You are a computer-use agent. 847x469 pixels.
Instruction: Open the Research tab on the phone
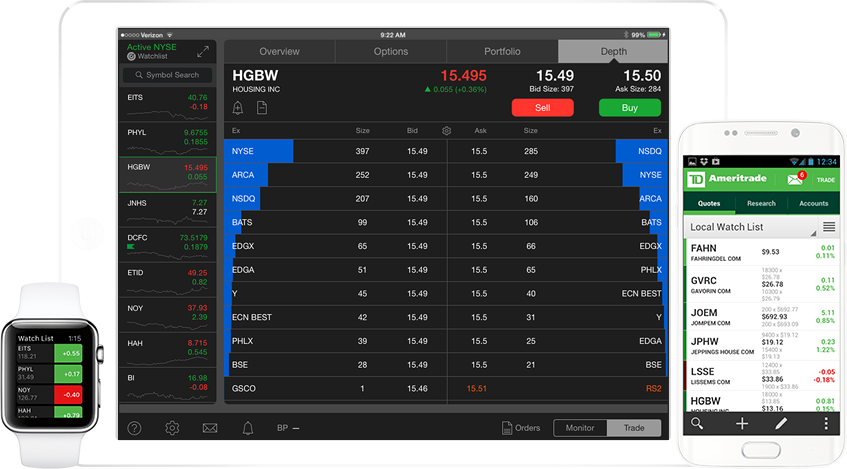coord(761,204)
